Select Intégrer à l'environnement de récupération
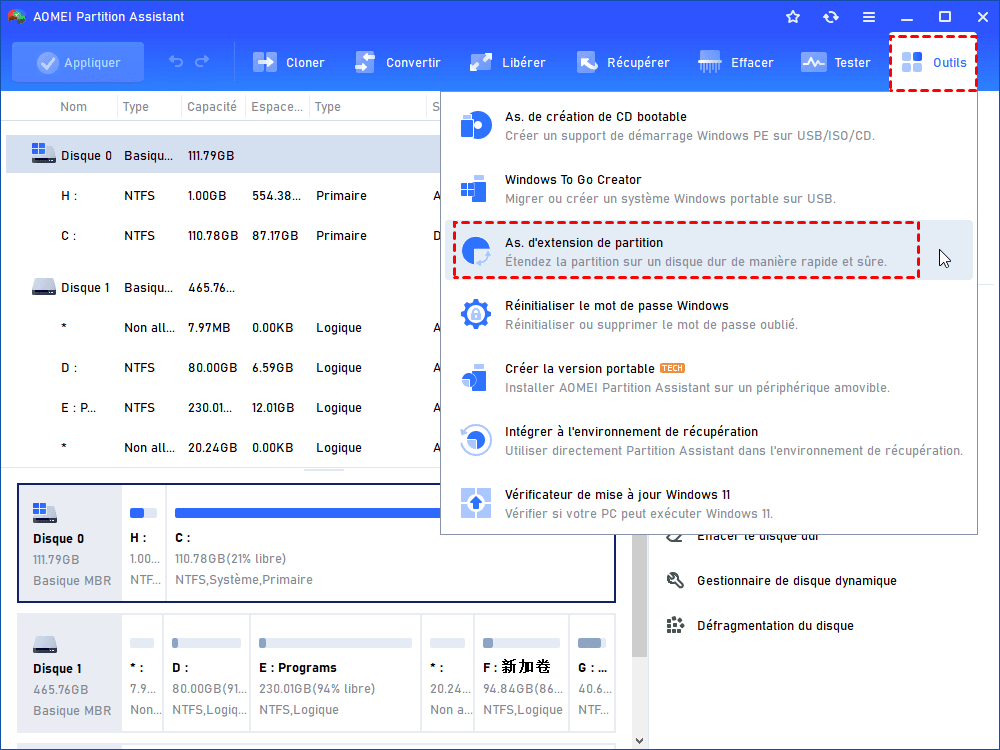 coord(709,441)
